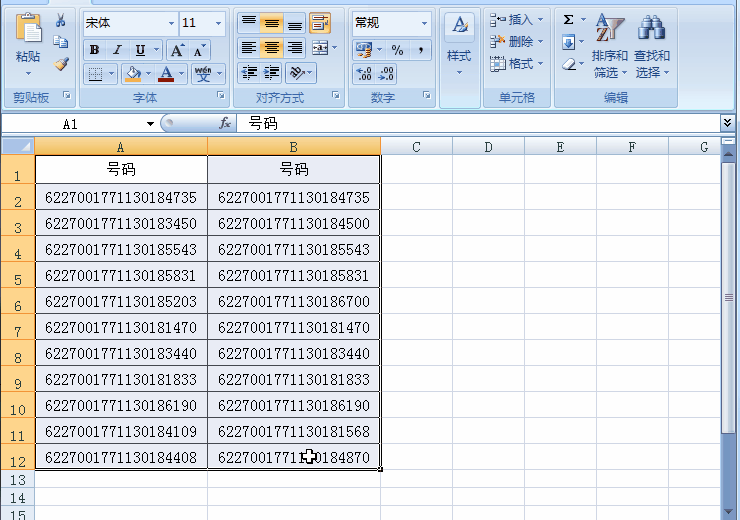Click merge and center icon
Image resolution: width=740 pixels, height=520 pixels.
click(320, 48)
